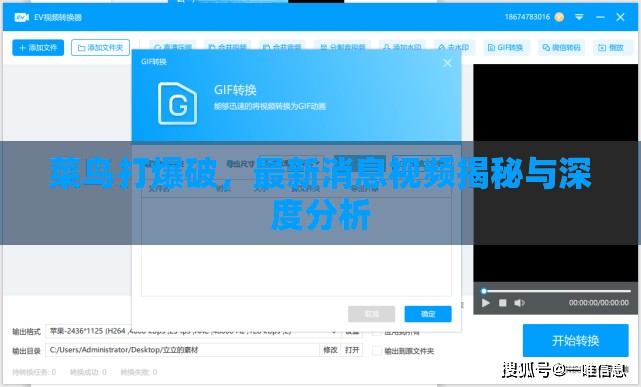Open the 输出格式 dropdown

coord(192,331)
